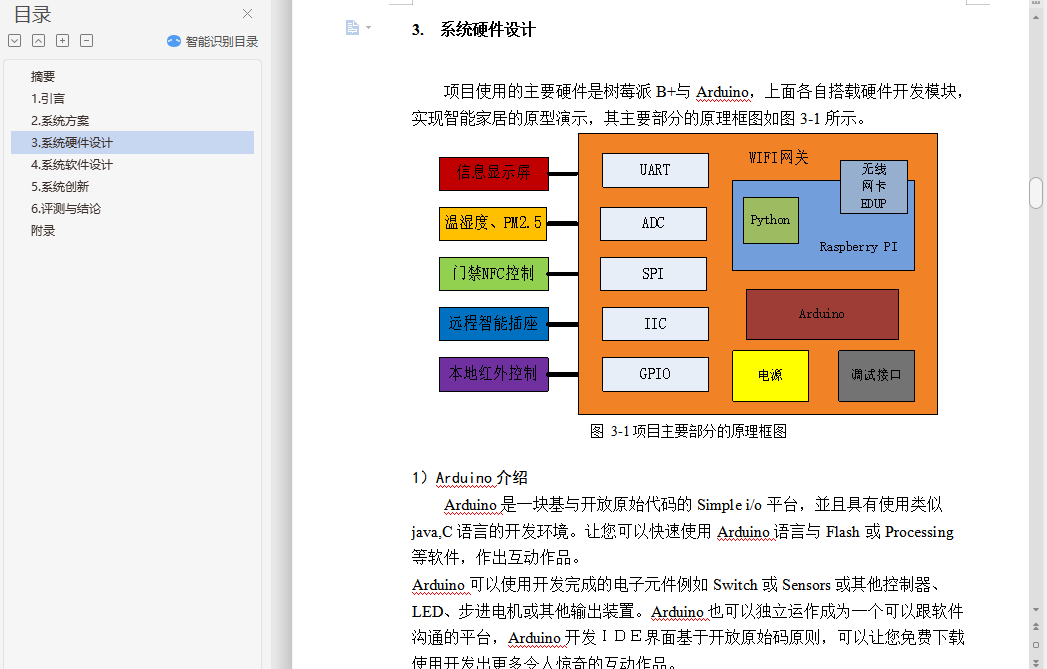
Task: Click the yellow 电源 box
Action: click(x=771, y=376)
